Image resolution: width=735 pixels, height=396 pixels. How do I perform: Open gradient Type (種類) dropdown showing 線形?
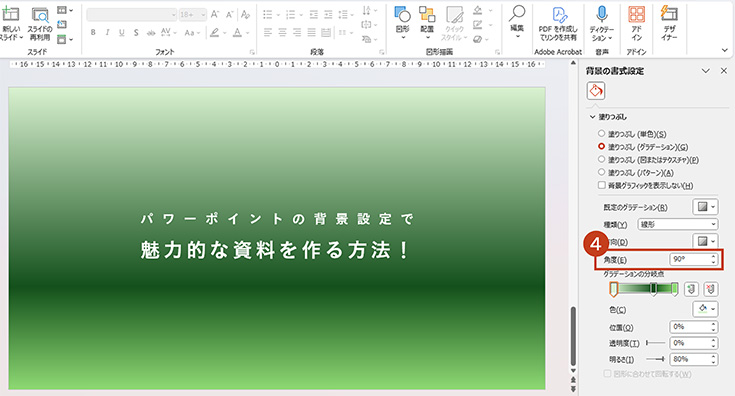(678, 224)
